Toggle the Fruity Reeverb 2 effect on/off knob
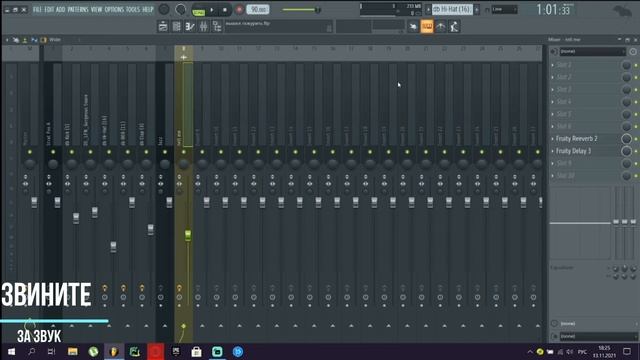Viewport: 640px width, 360px height. [x=626, y=139]
